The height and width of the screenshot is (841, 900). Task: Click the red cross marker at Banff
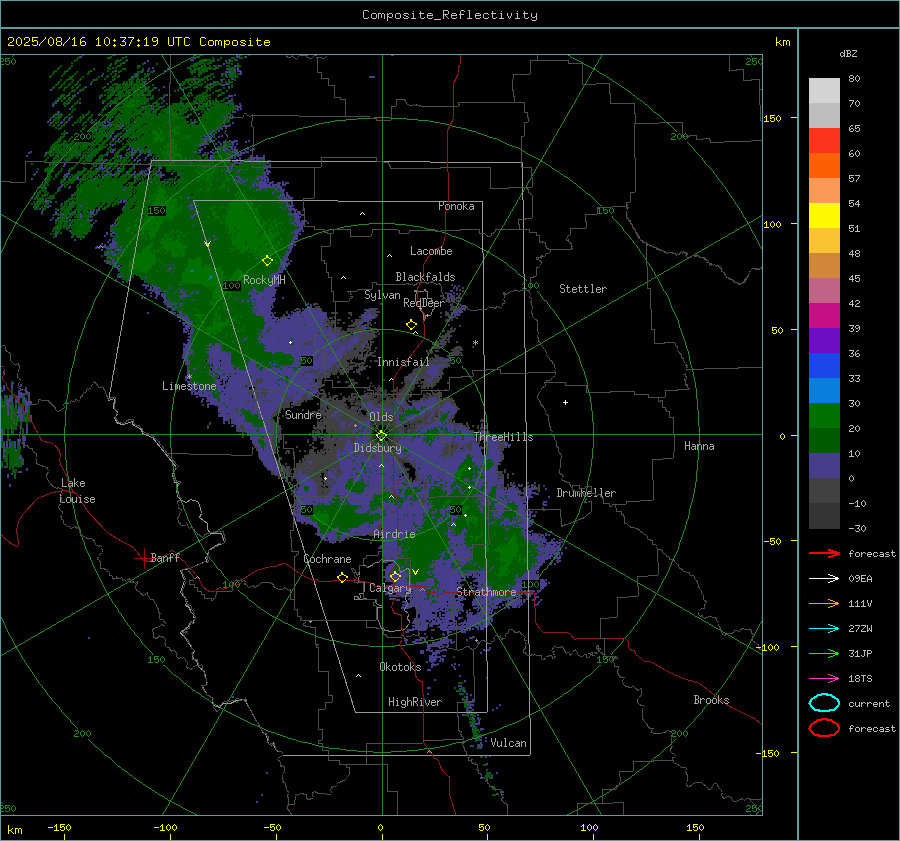[143, 558]
